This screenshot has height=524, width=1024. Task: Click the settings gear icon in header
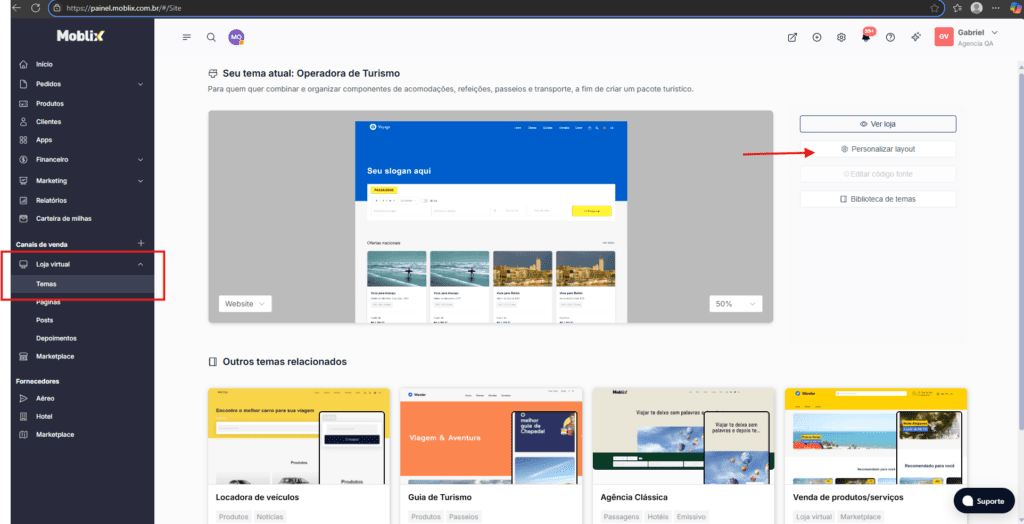click(841, 38)
